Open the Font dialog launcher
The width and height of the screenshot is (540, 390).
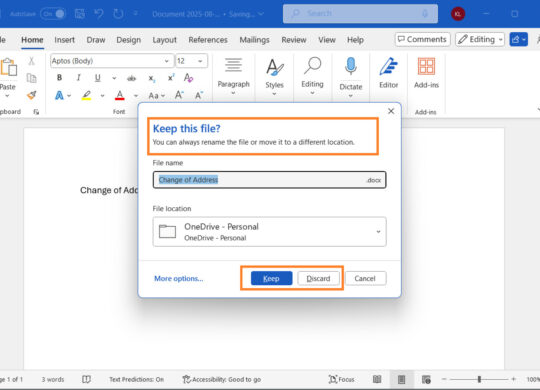pos(36,112)
